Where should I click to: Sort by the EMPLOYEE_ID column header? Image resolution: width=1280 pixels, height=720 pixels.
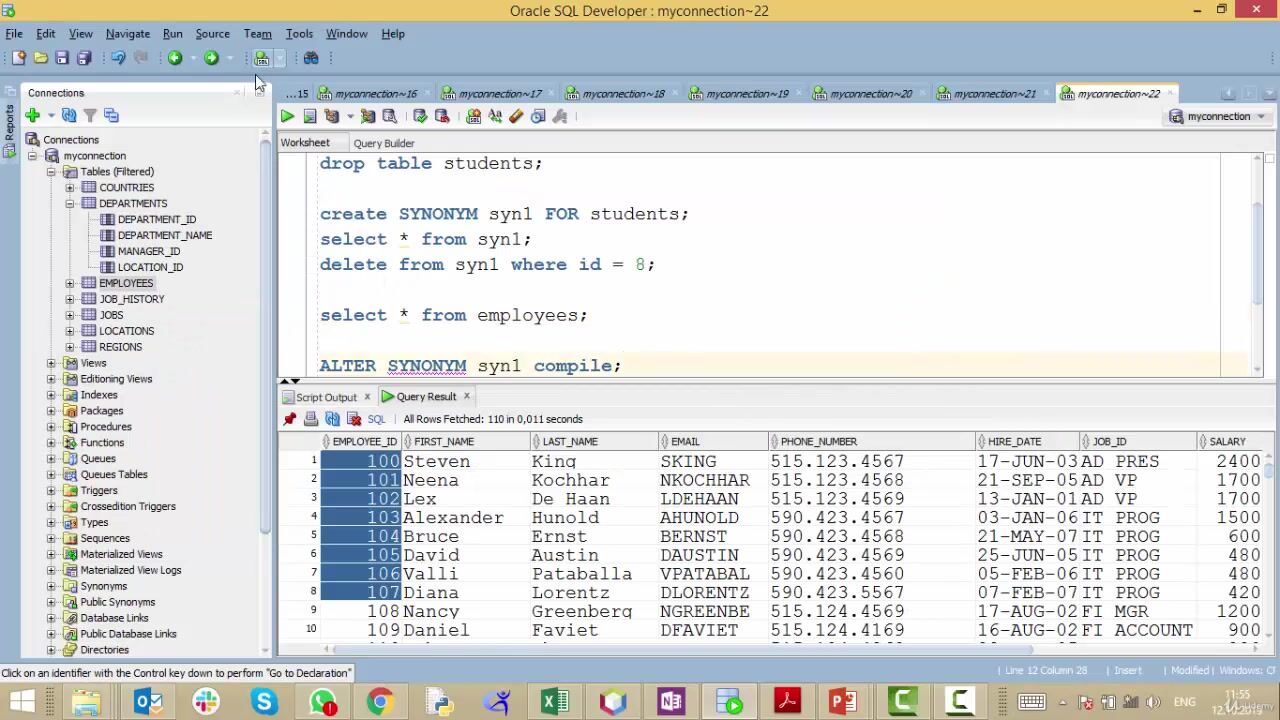point(364,442)
